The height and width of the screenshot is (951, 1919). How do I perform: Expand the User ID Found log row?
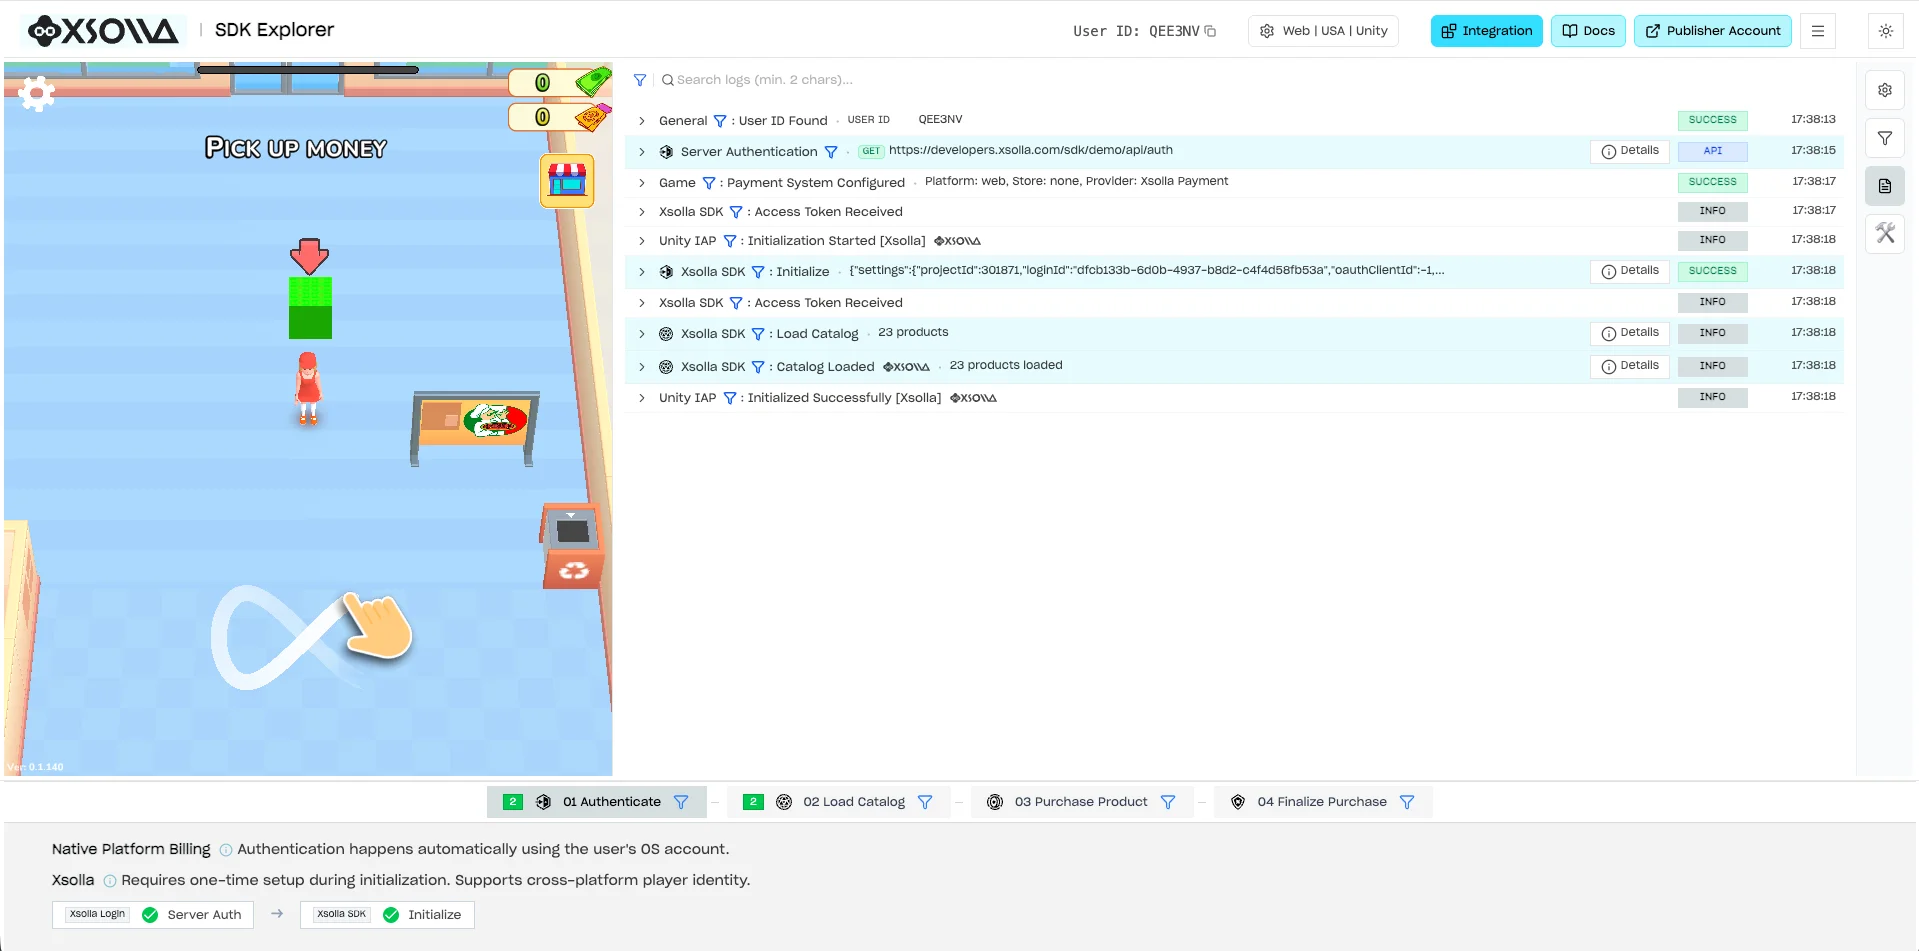tap(642, 121)
